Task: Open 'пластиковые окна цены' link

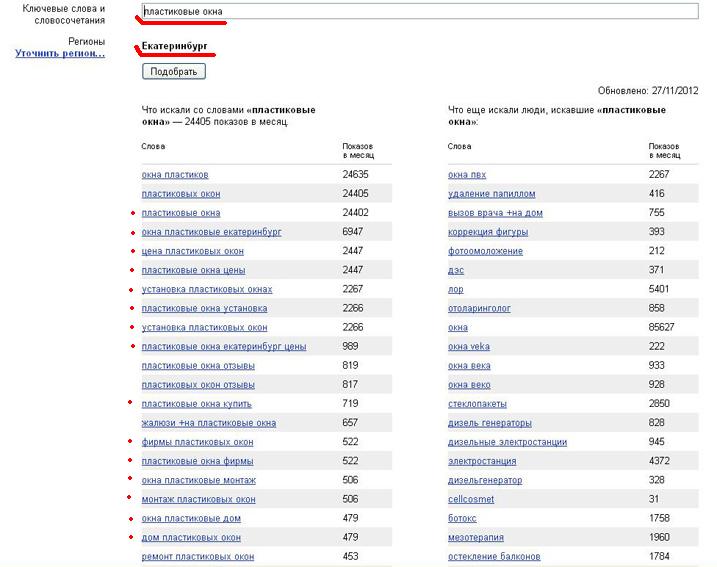Action: coord(193,270)
